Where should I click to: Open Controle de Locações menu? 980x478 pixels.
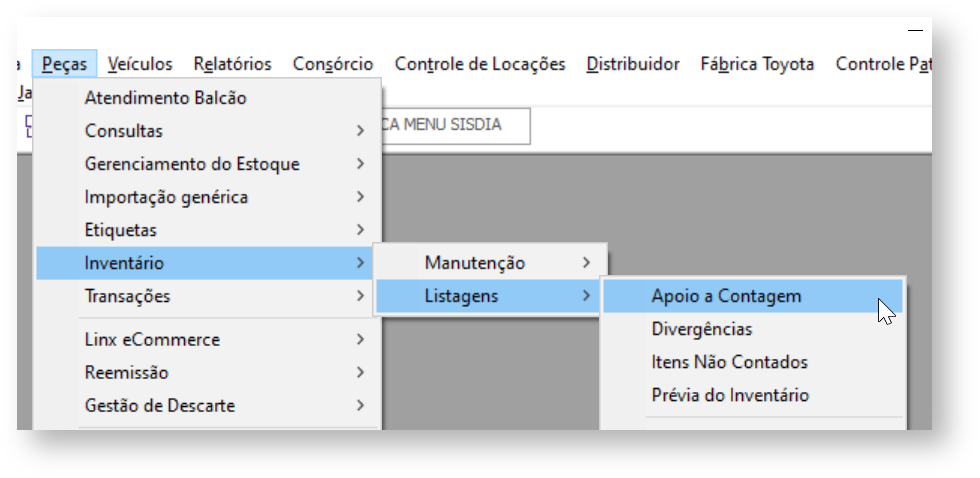tap(480, 64)
